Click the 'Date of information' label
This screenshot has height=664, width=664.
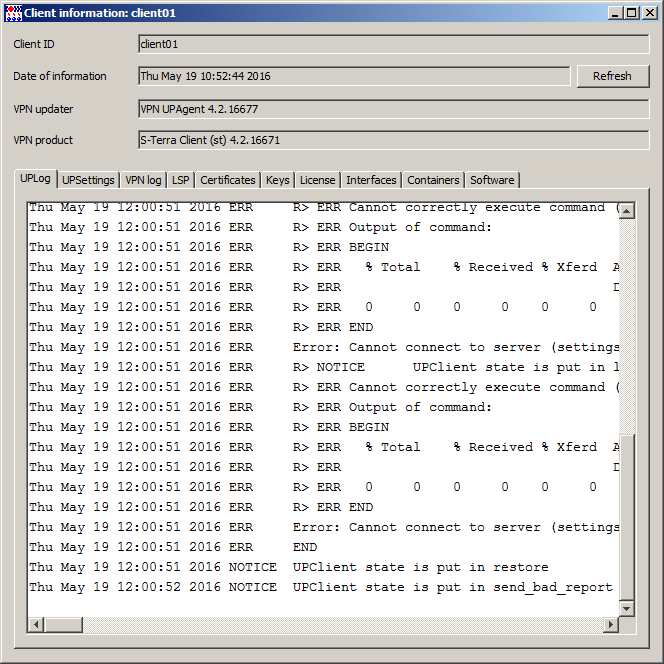point(60,76)
